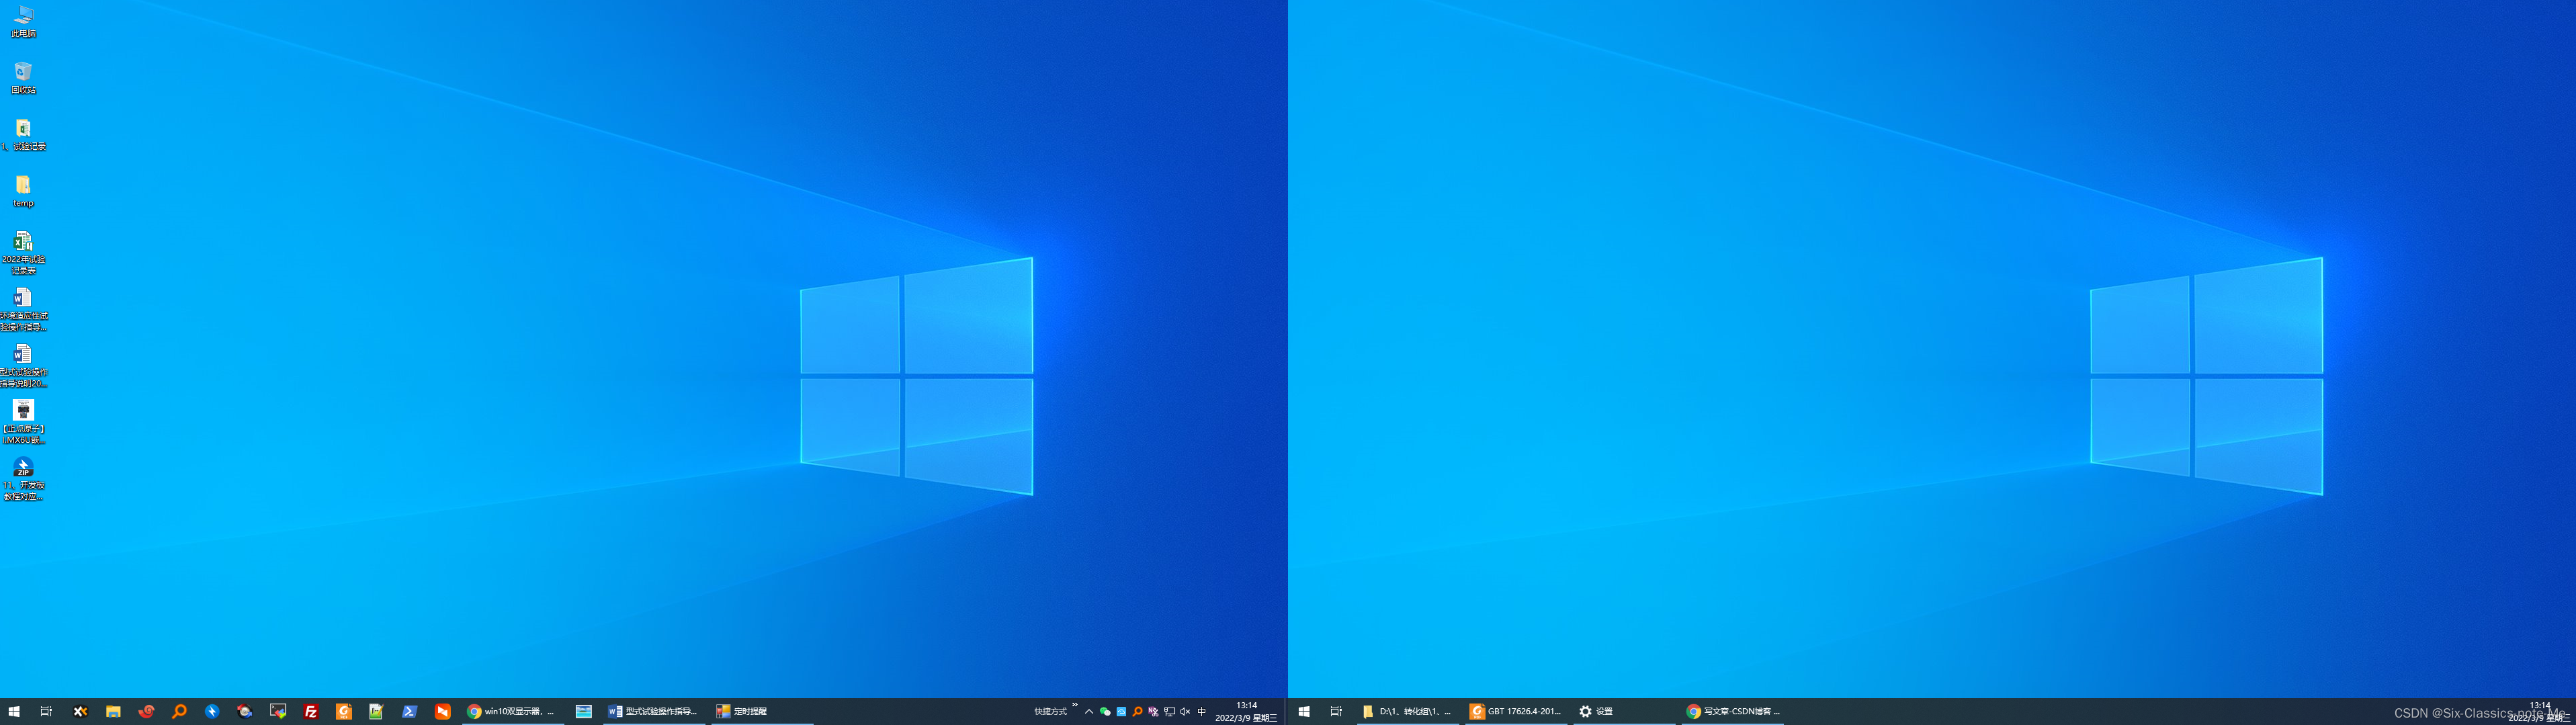Expand the 快捷方式 toolbar chevron
The width and height of the screenshot is (2576, 725).
(x=1075, y=705)
